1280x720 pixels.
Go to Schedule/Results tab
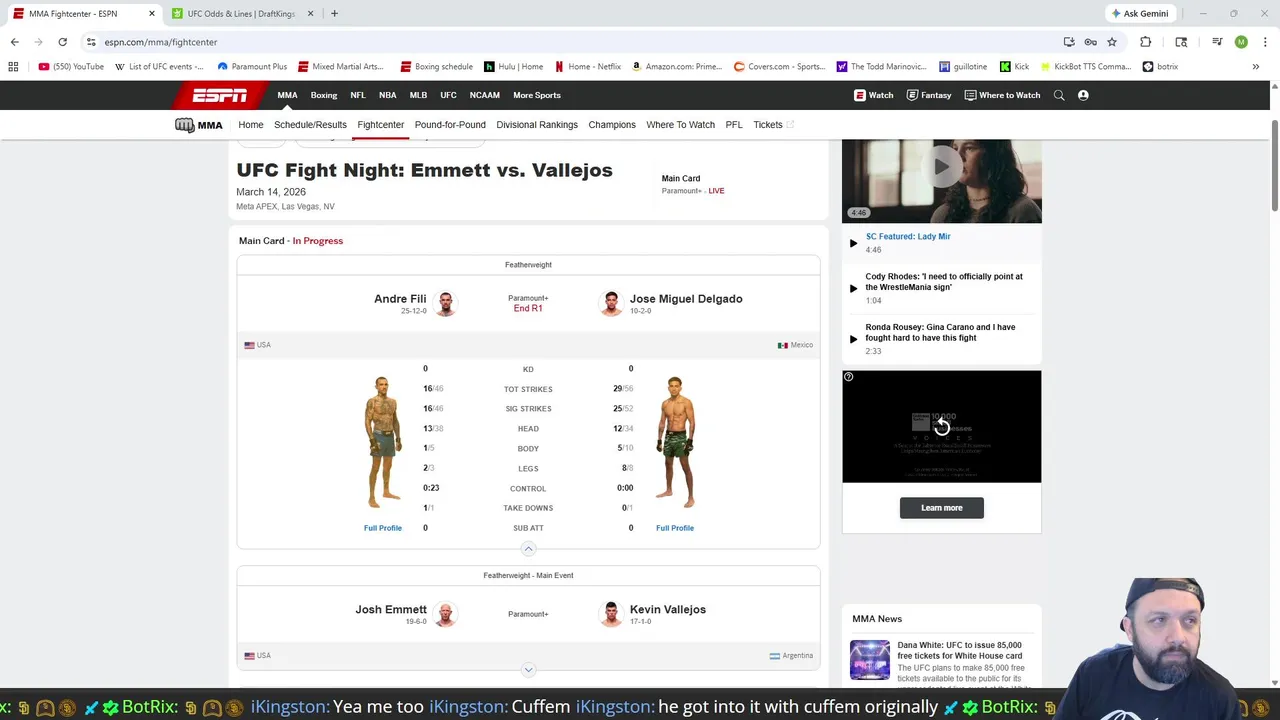coord(310,125)
